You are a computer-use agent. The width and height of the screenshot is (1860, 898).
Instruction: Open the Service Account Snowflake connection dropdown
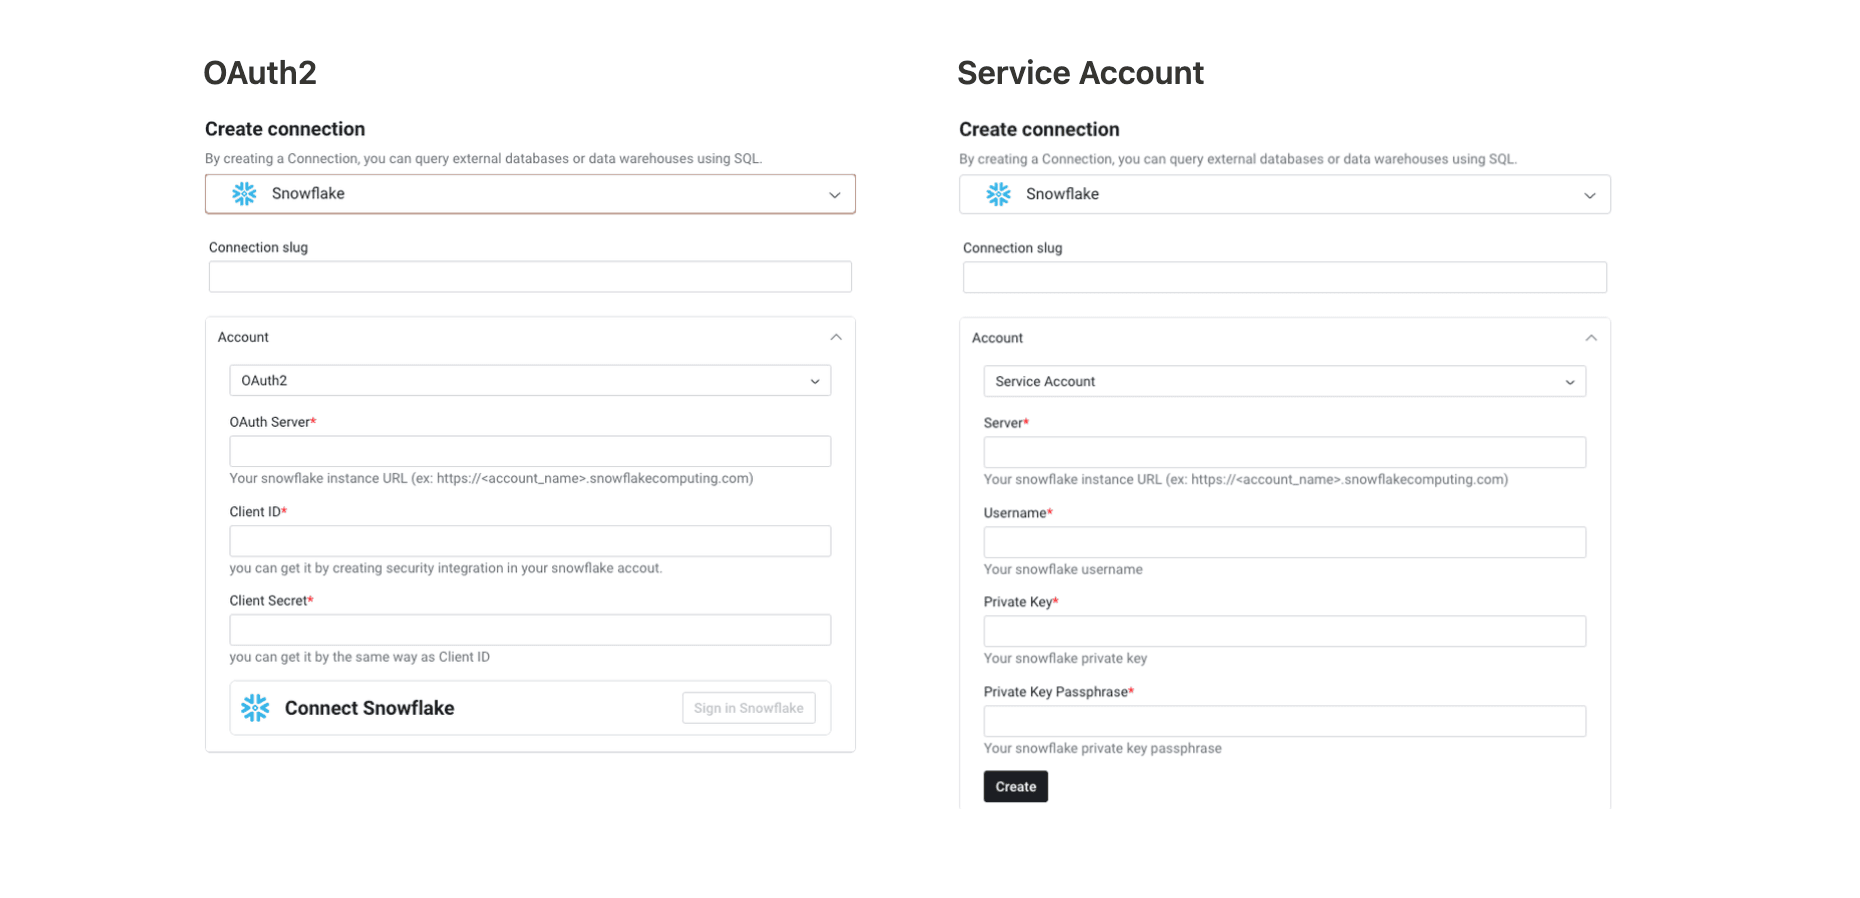pyautogui.click(x=1284, y=195)
